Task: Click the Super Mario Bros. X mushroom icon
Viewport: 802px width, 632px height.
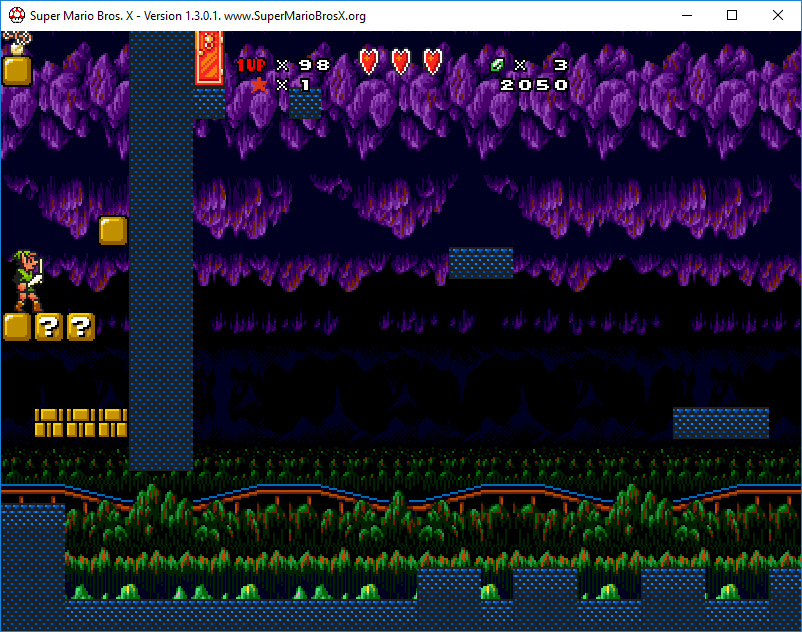Action: (17, 15)
